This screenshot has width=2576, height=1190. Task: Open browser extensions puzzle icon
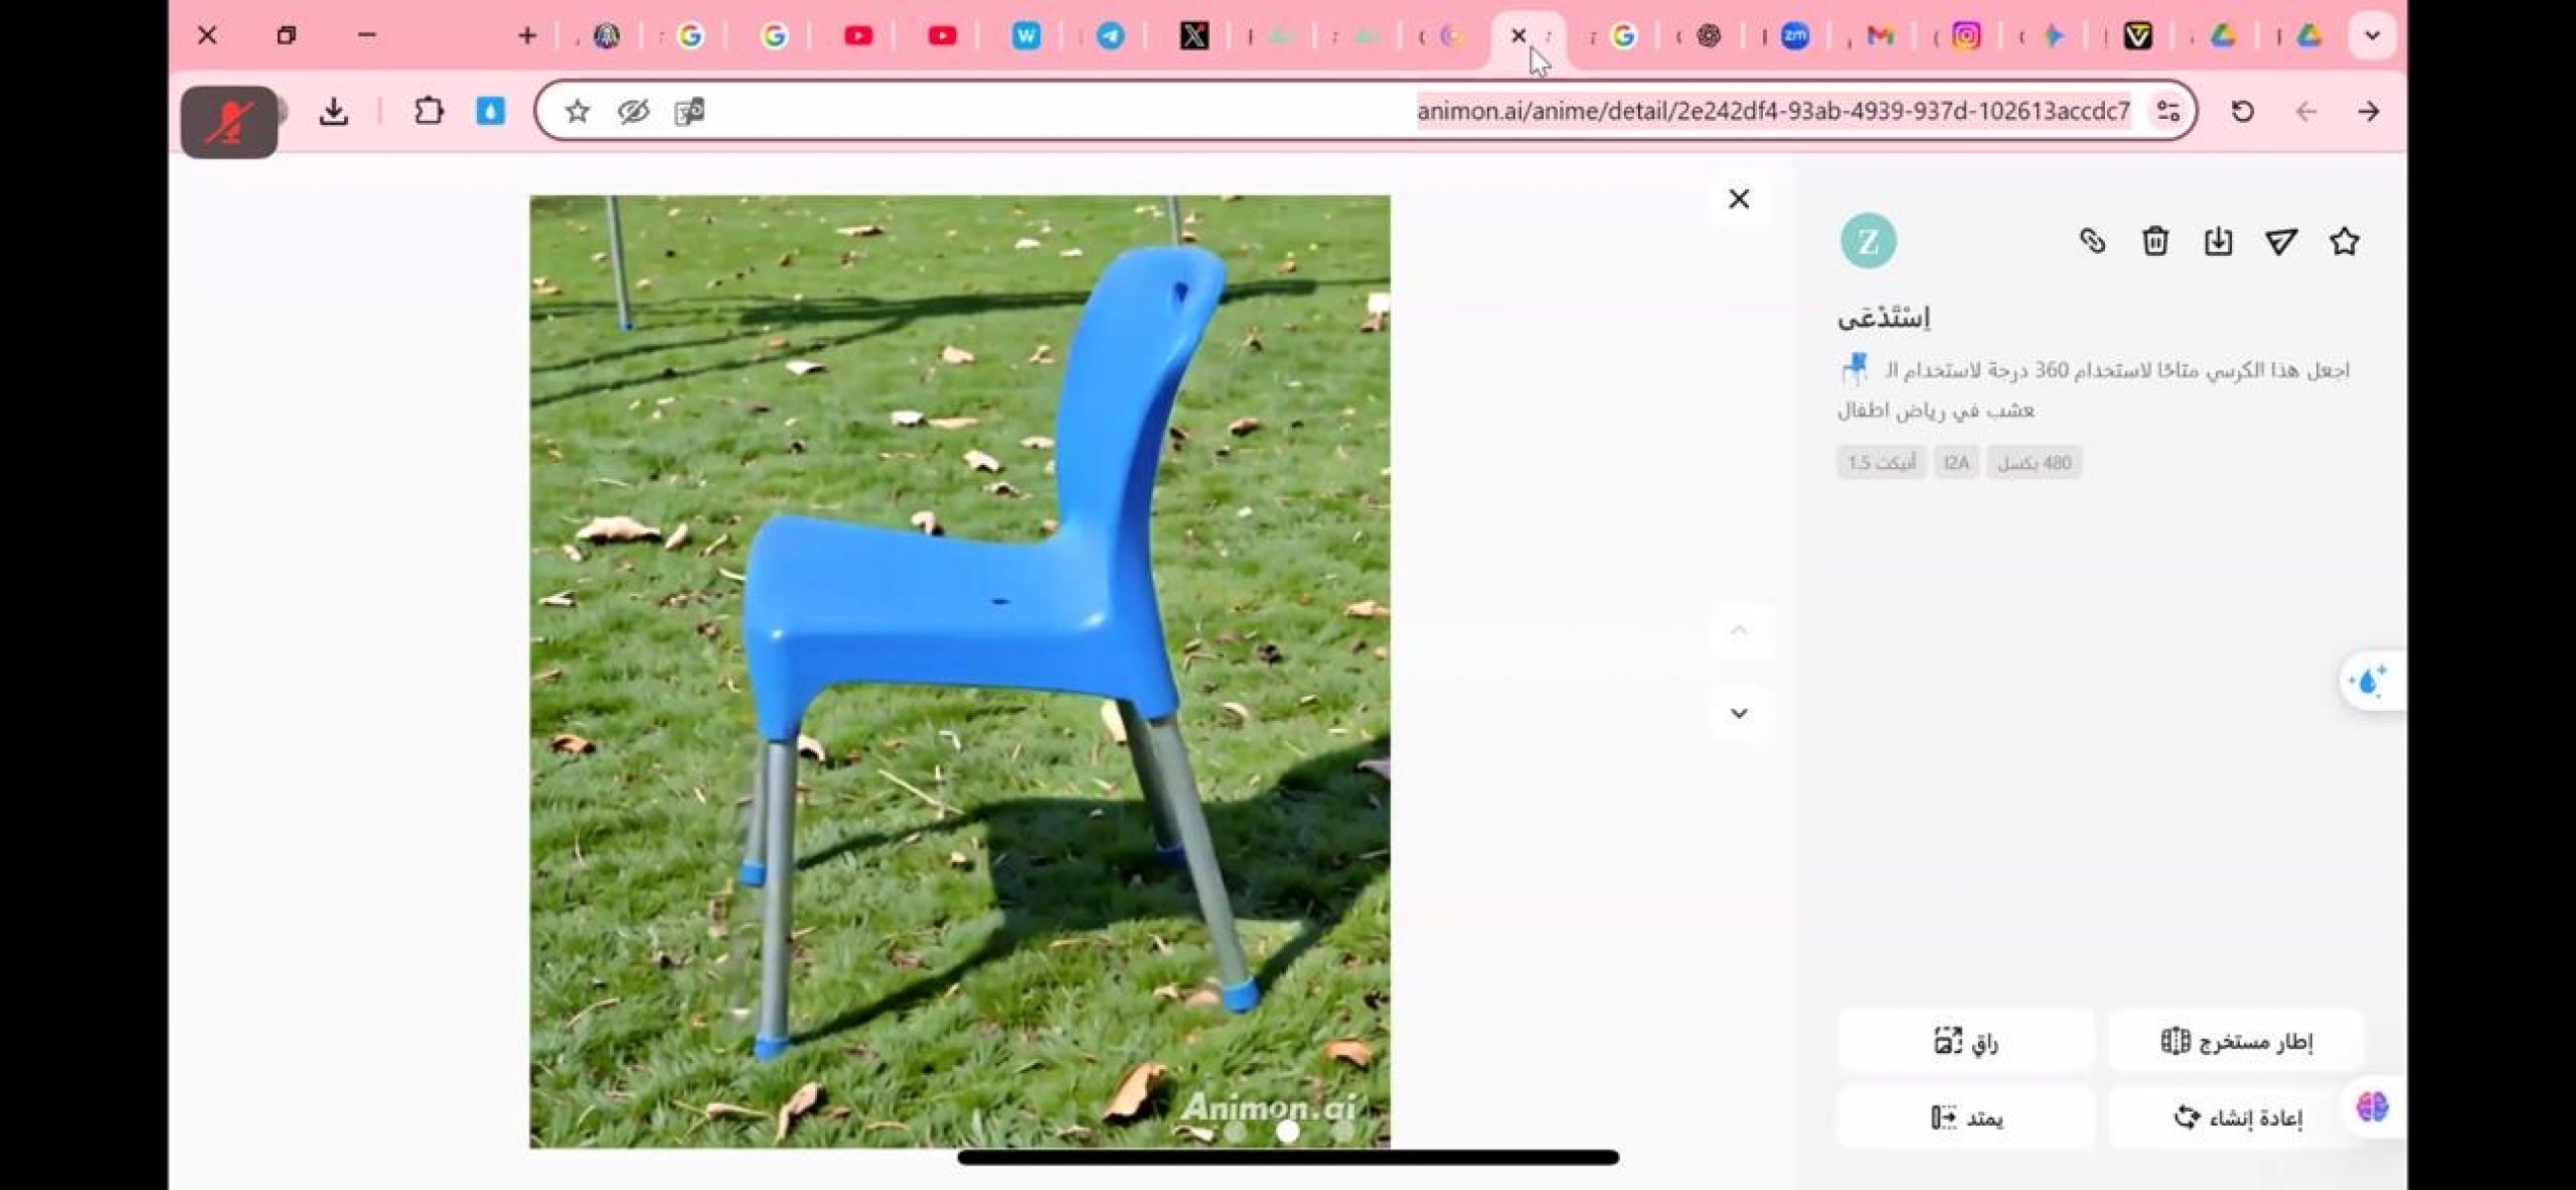tap(429, 111)
